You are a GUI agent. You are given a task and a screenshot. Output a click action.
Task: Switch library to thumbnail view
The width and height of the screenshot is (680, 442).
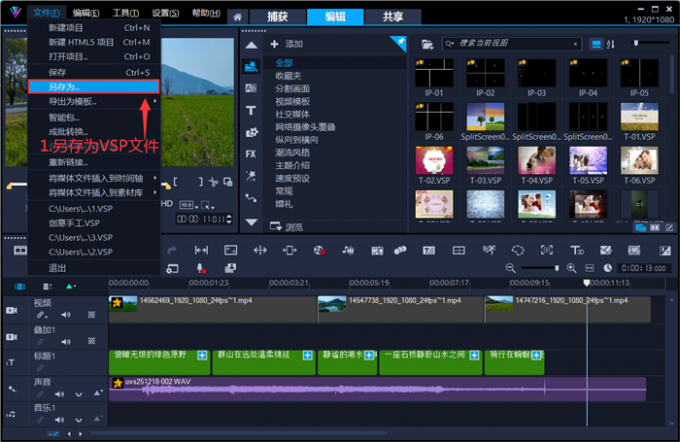(596, 44)
